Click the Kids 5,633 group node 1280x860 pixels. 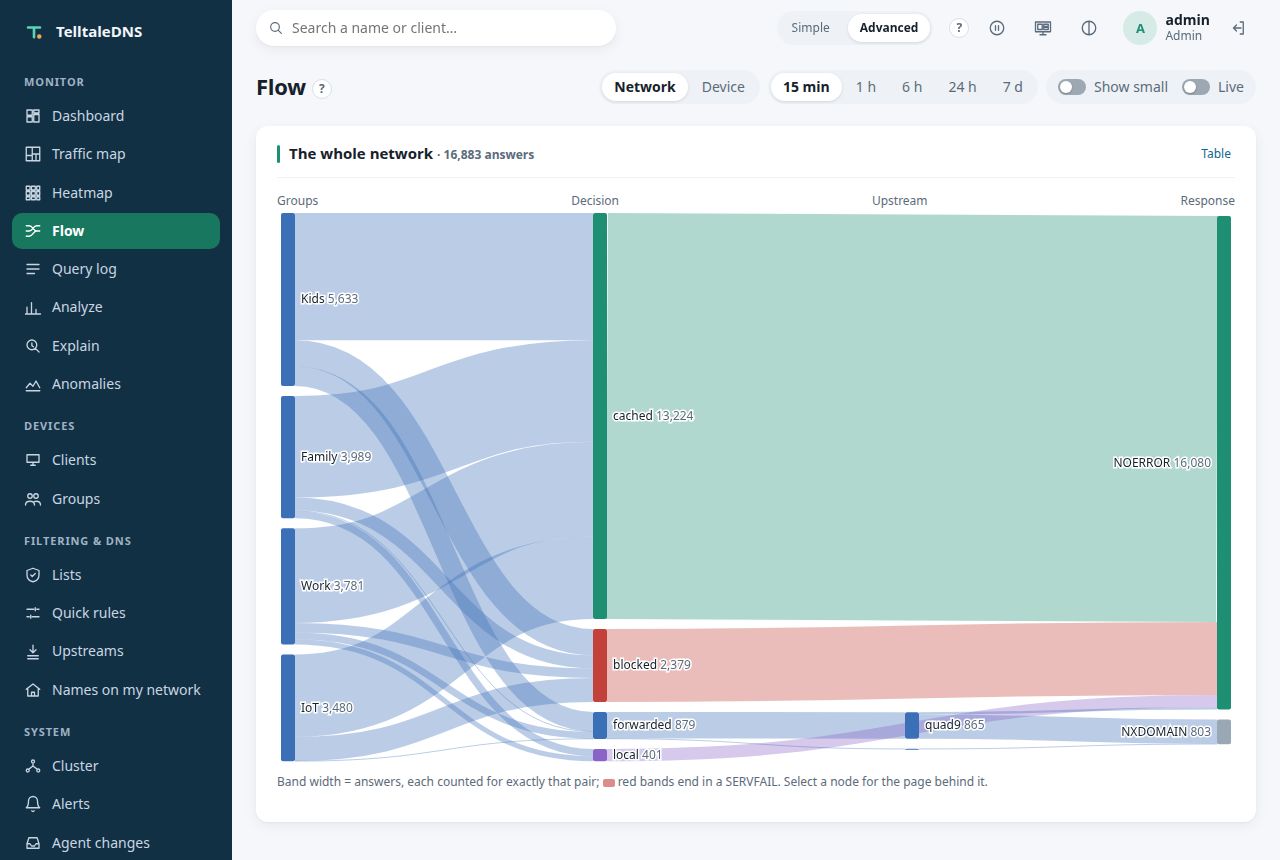(288, 299)
